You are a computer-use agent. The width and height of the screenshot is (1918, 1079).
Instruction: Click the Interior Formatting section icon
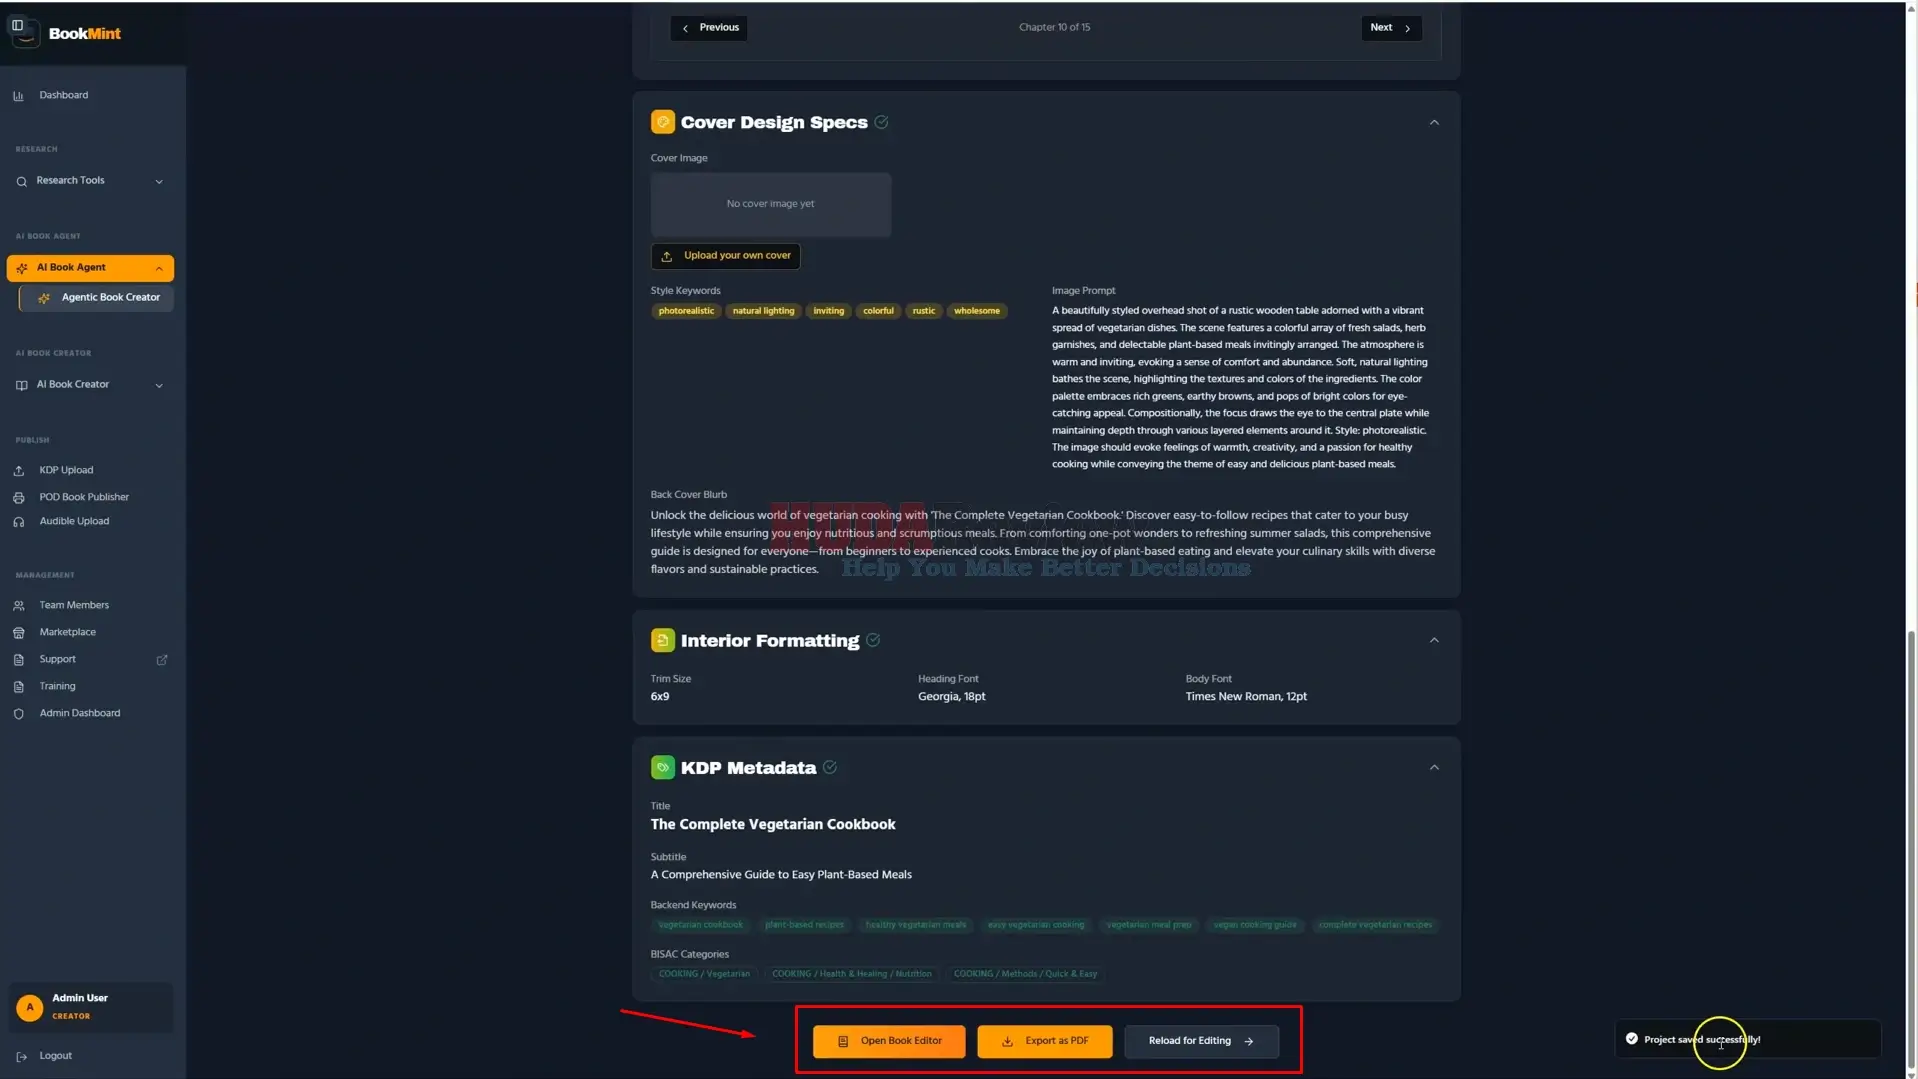tap(662, 640)
